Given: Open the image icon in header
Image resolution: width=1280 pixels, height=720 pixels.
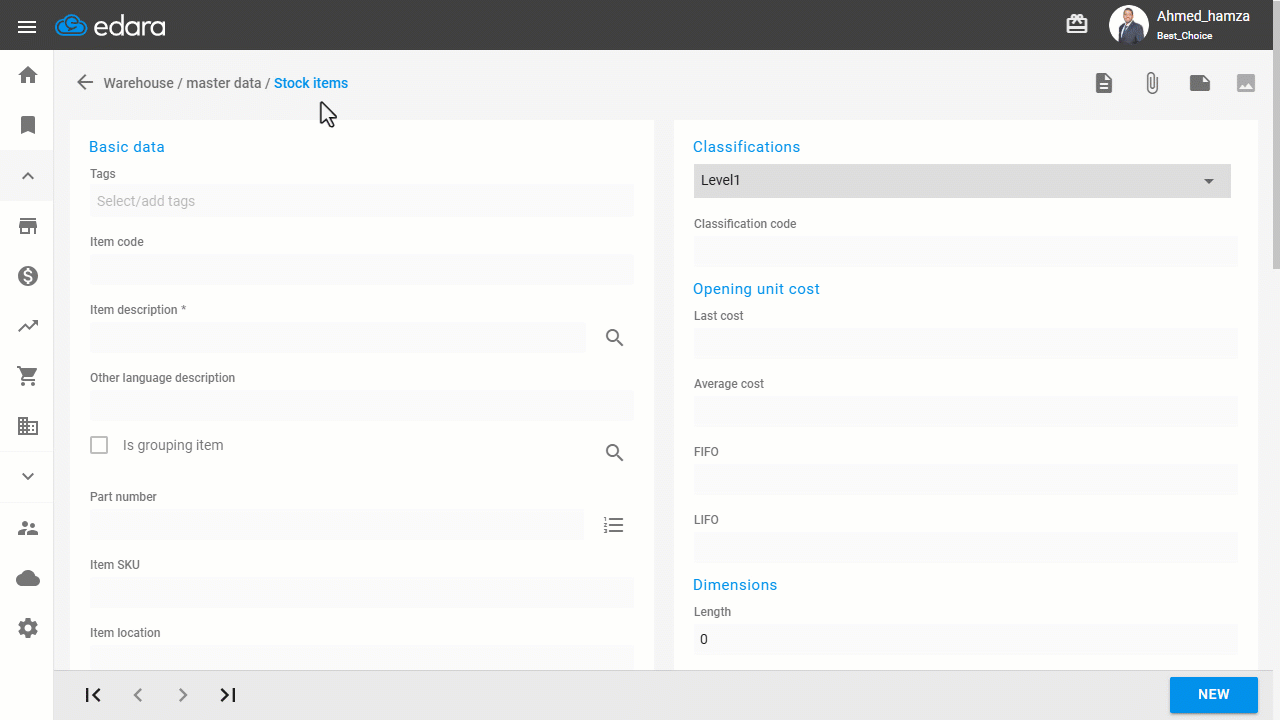Looking at the screenshot, I should pos(1246,83).
